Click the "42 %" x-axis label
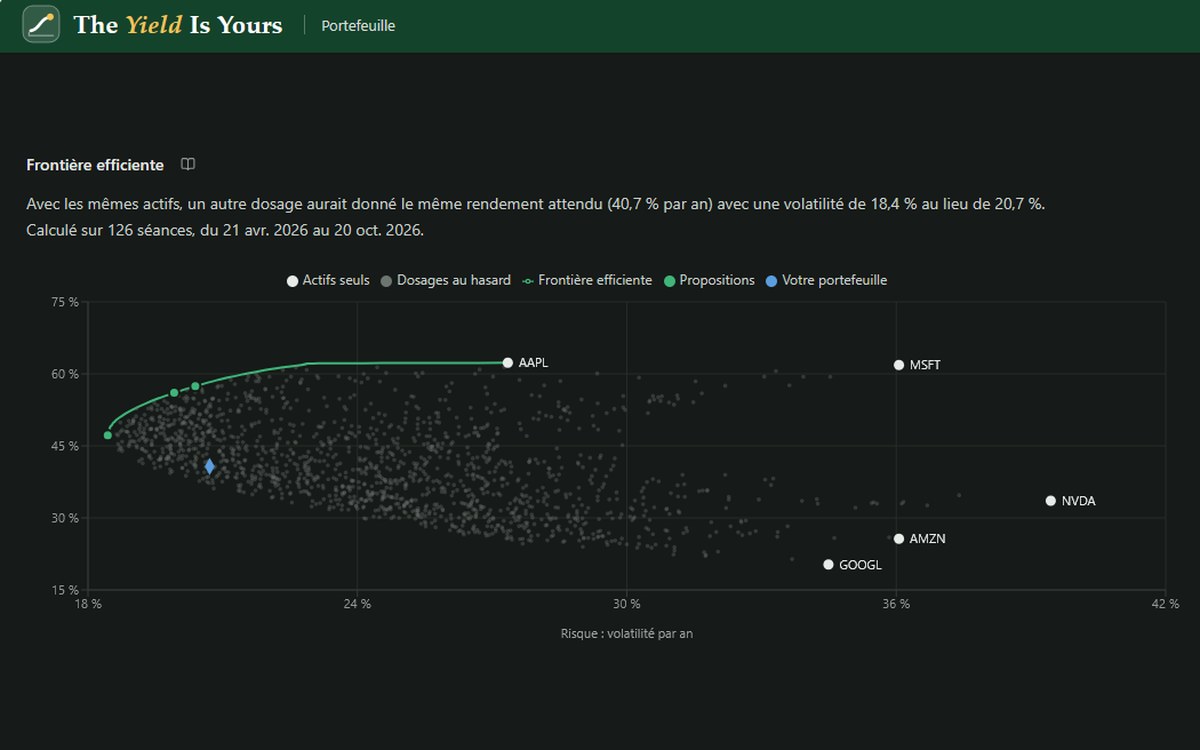1200x750 pixels. [1166, 604]
